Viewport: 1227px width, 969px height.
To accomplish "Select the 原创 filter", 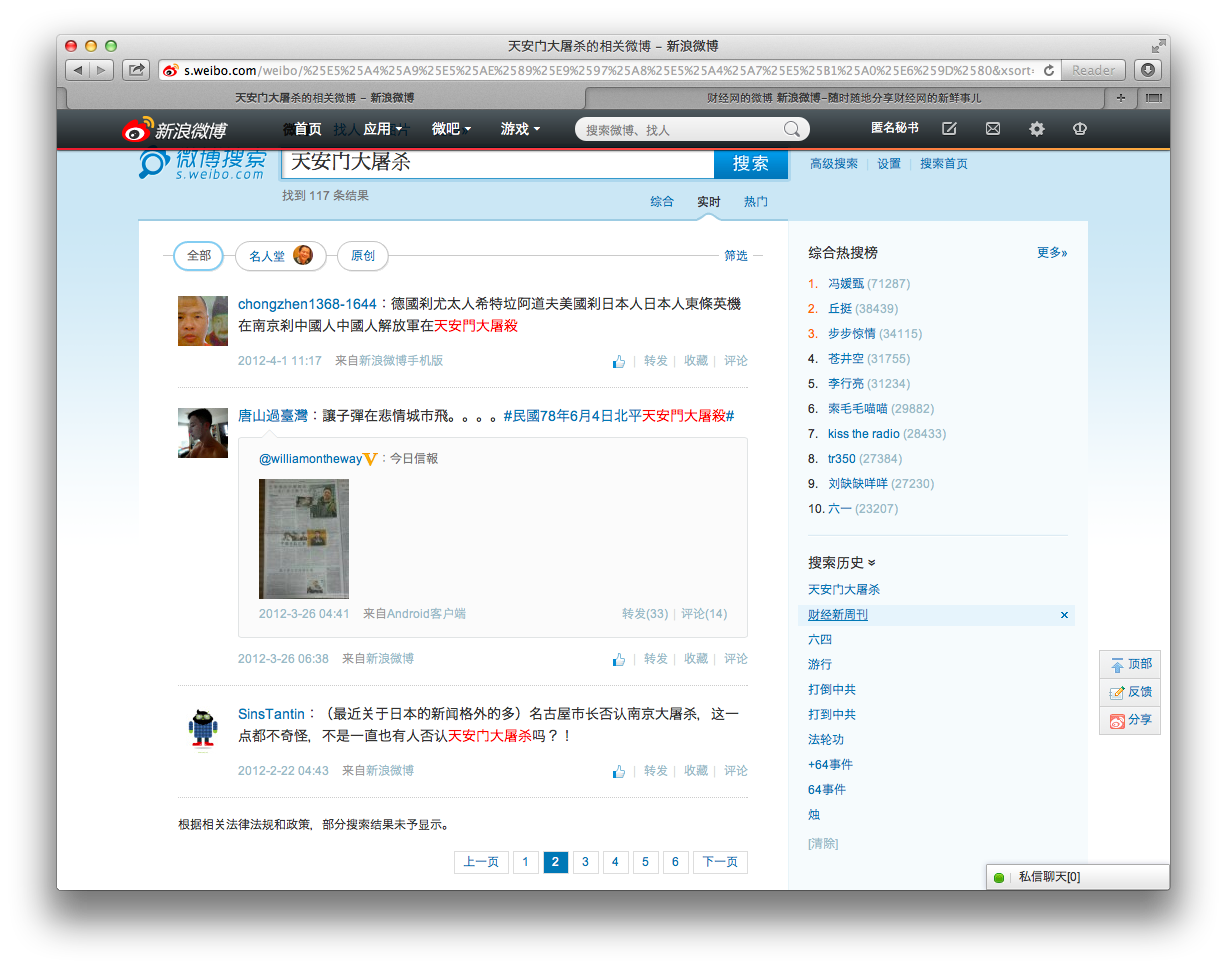I will [363, 256].
